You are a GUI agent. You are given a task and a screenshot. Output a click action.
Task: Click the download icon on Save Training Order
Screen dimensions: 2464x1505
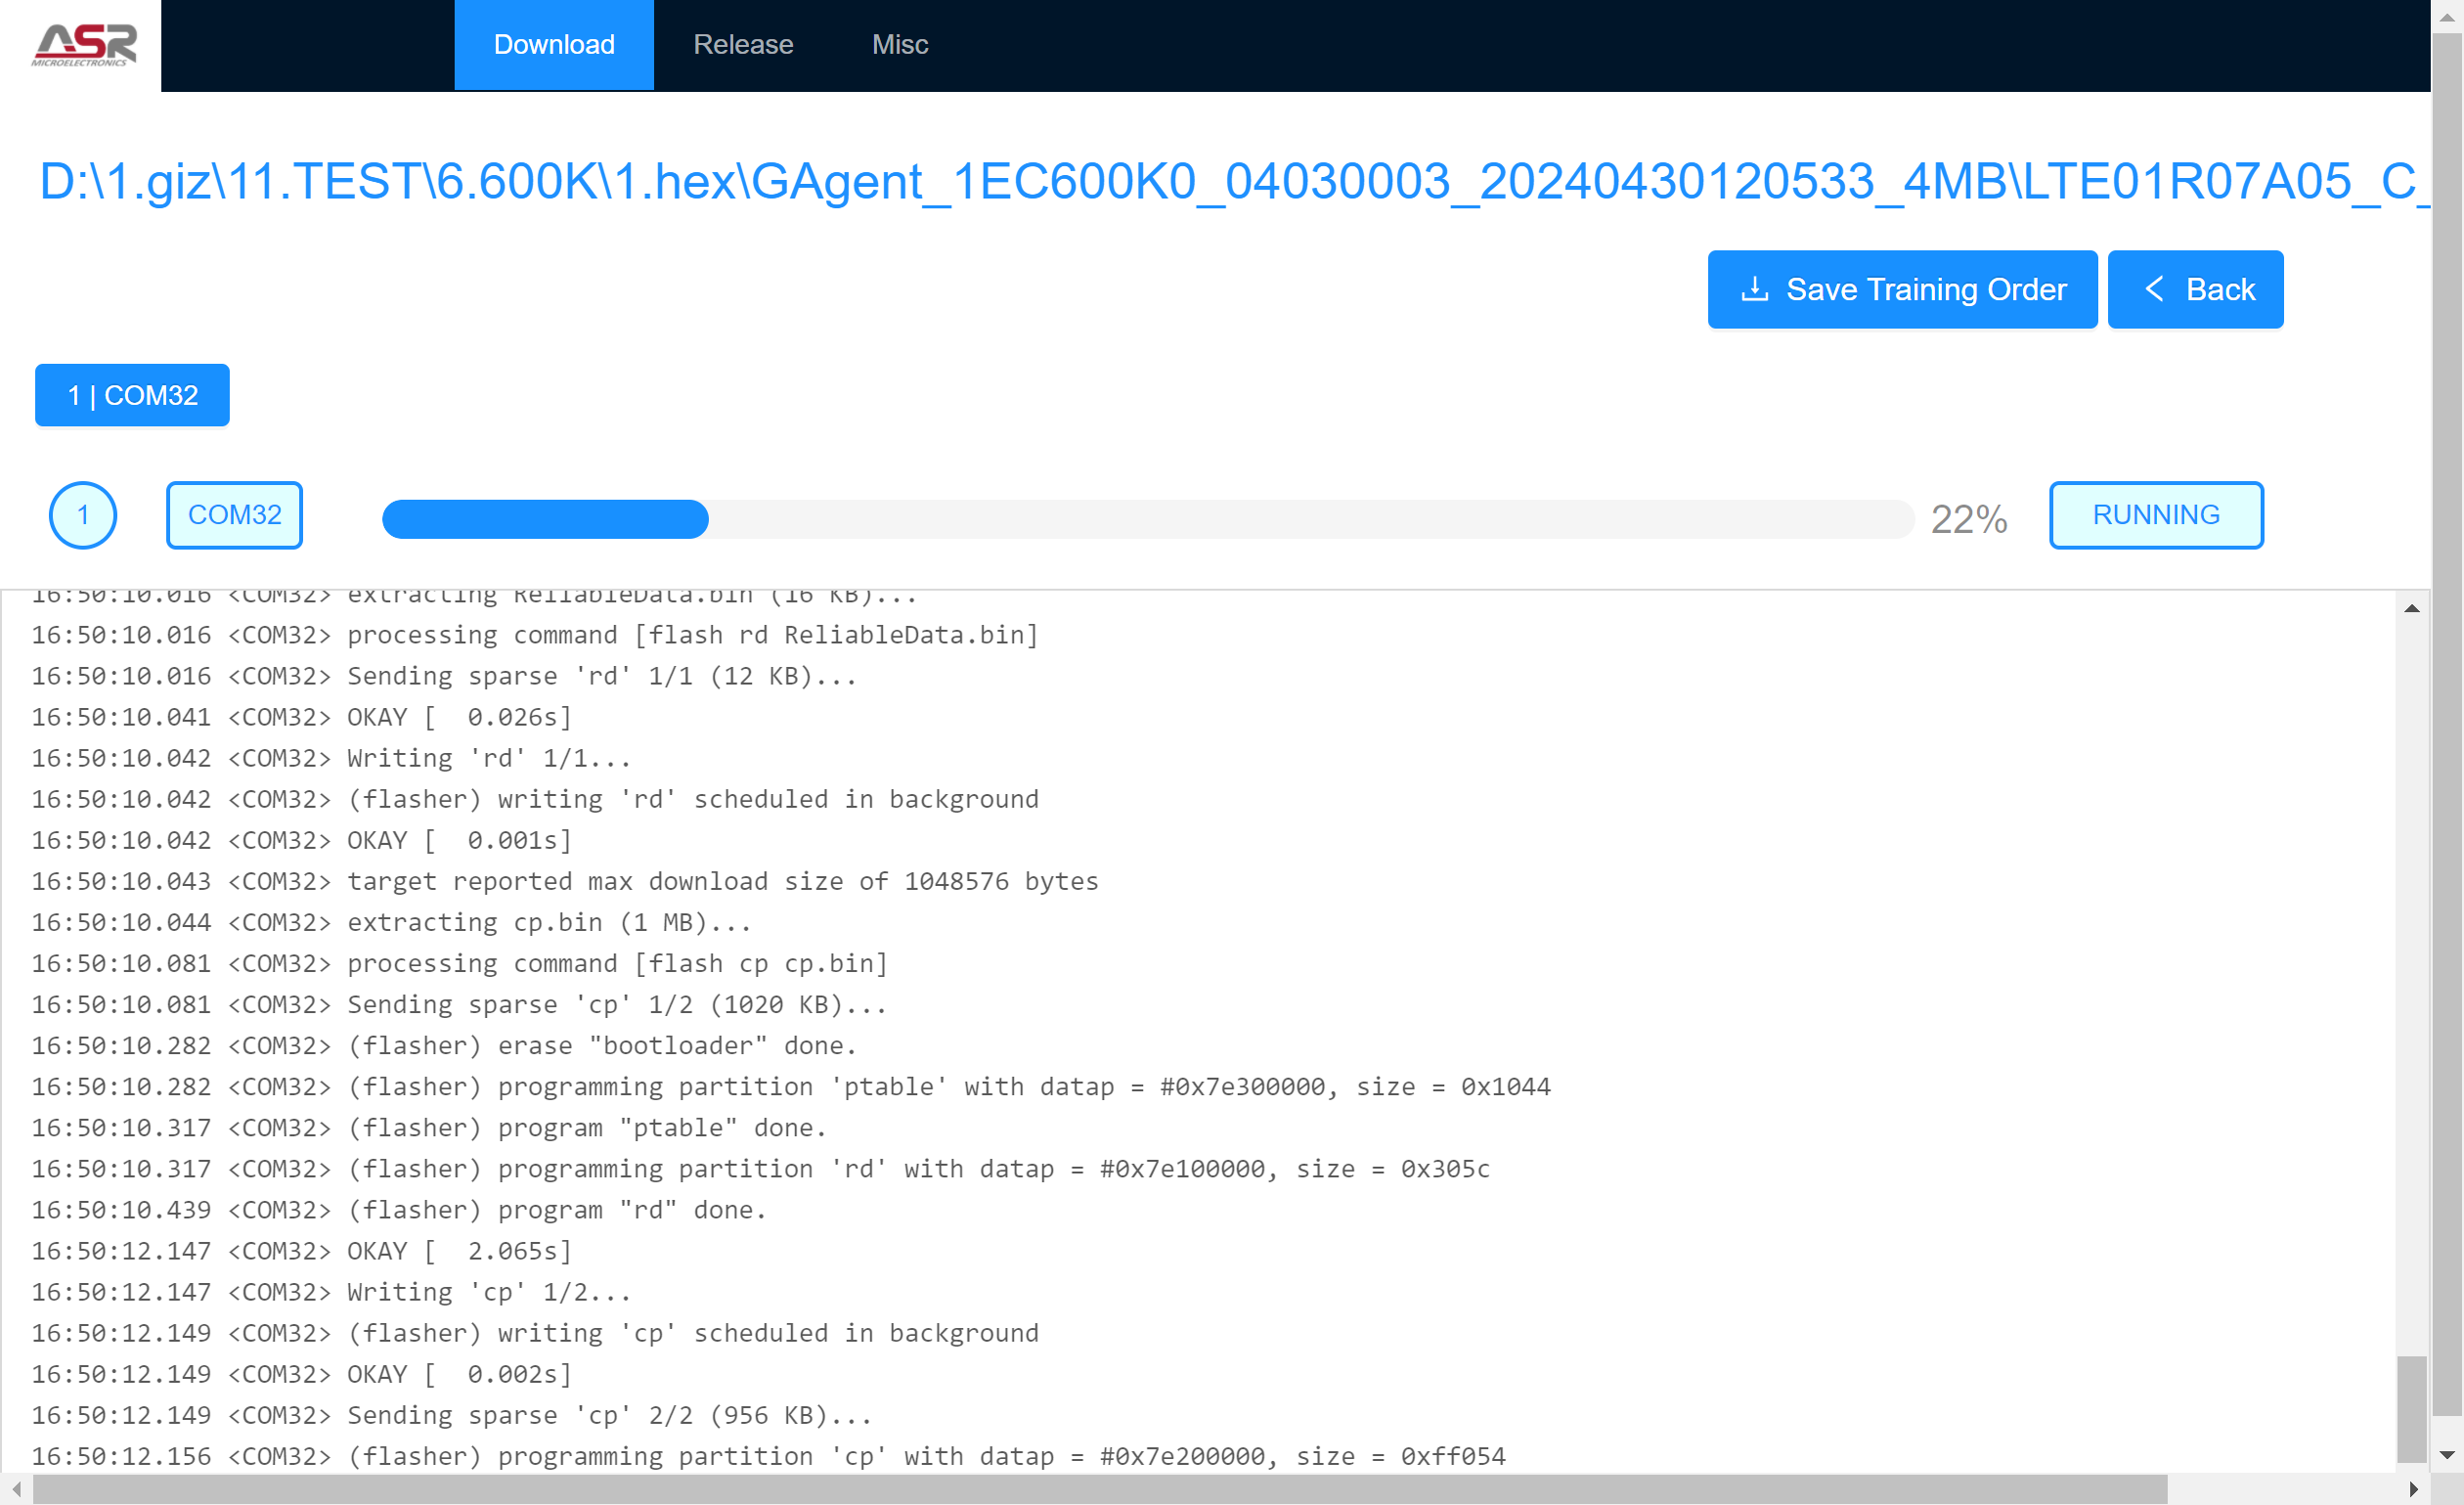(1754, 289)
